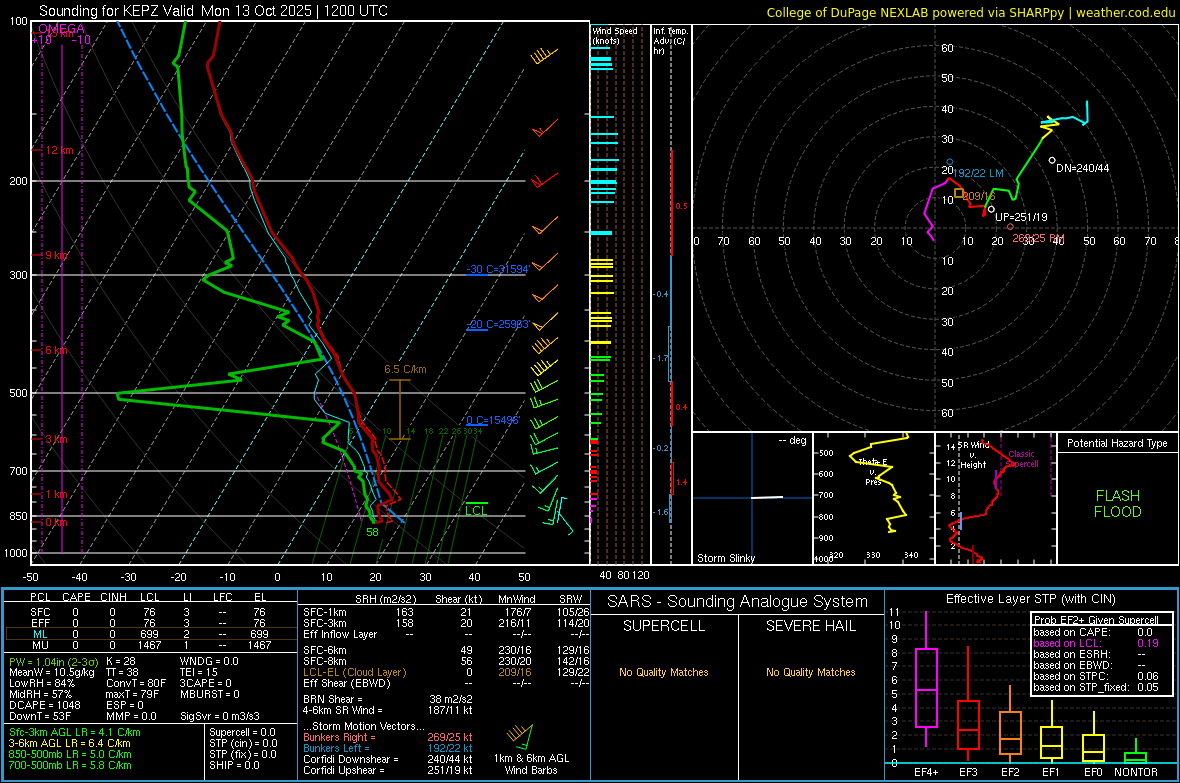The width and height of the screenshot is (1180, 783).
Task: Open the weather.cod.edu NEXLAB credit text
Action: (970, 12)
